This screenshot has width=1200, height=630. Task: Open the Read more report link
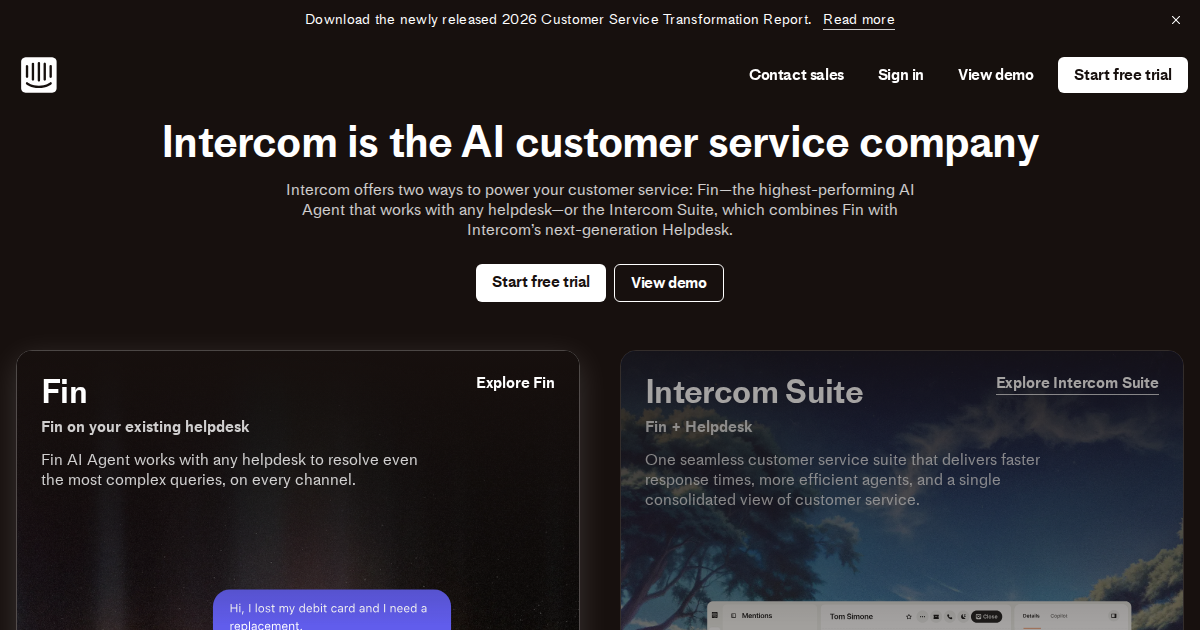[859, 20]
